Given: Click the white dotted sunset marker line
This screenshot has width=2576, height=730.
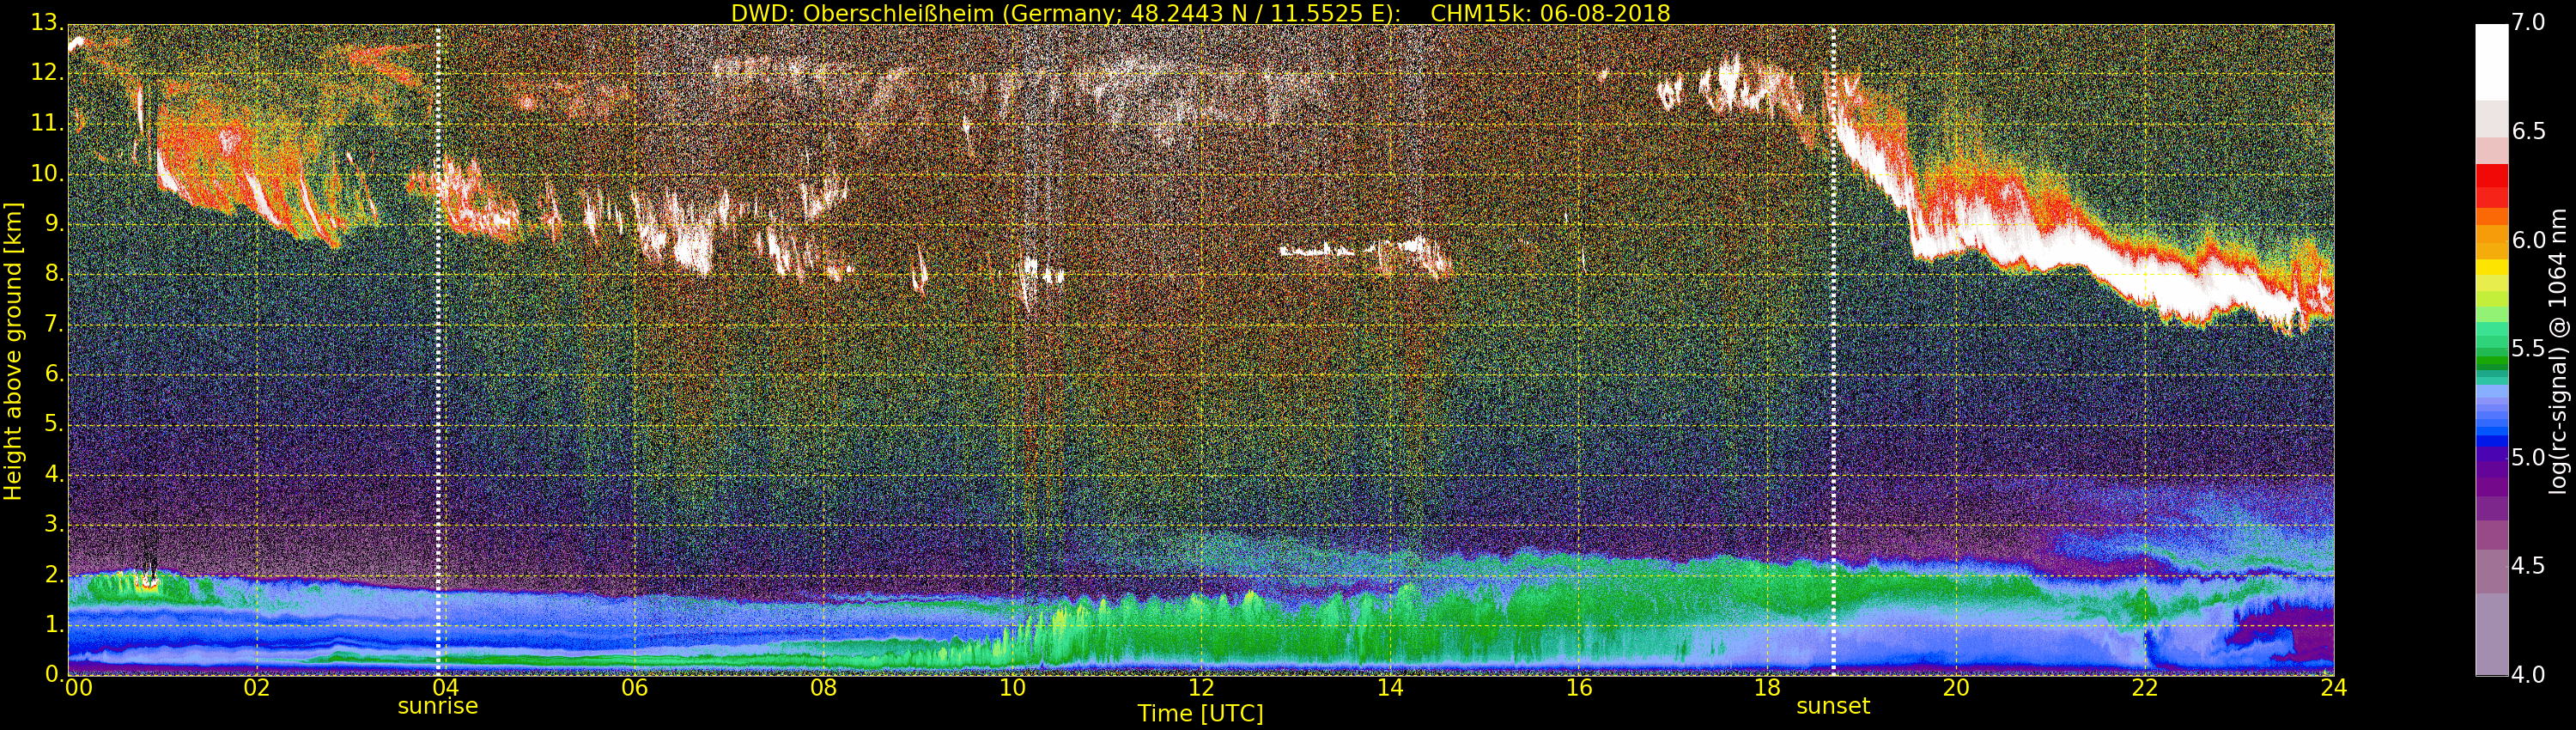Looking at the screenshot, I should (x=1833, y=350).
